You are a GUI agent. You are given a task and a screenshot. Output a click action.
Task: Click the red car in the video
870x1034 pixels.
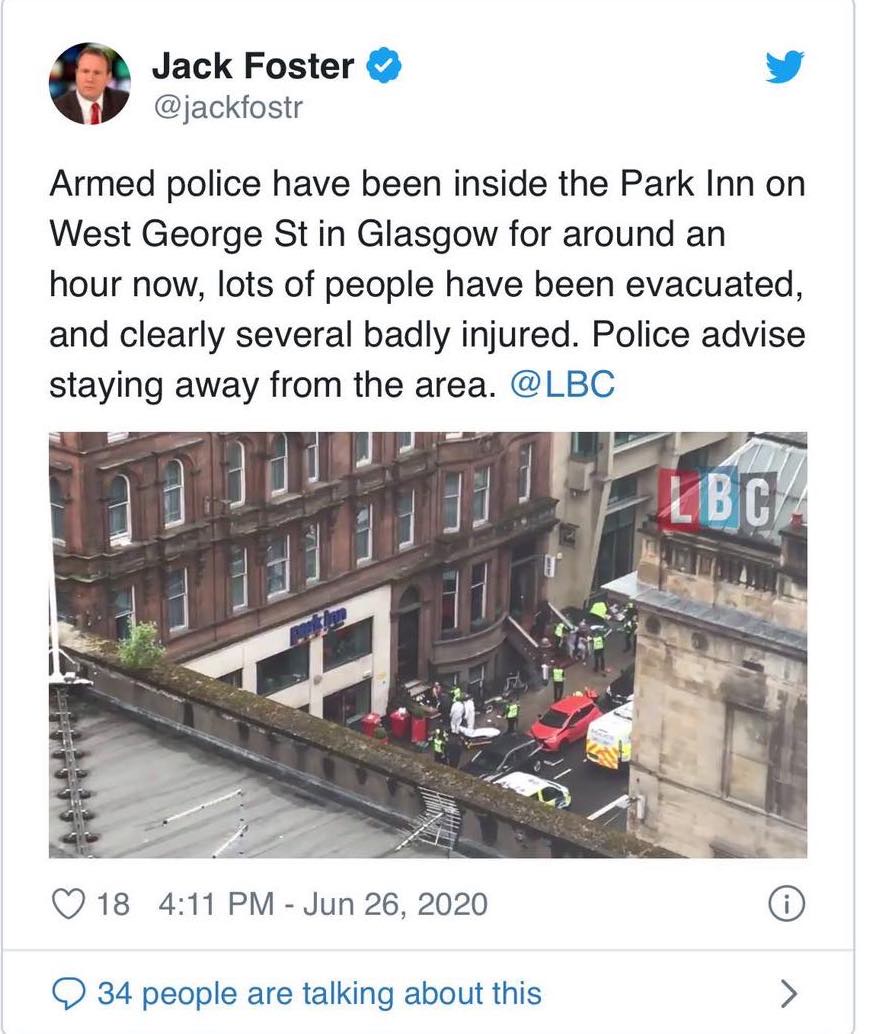(565, 719)
